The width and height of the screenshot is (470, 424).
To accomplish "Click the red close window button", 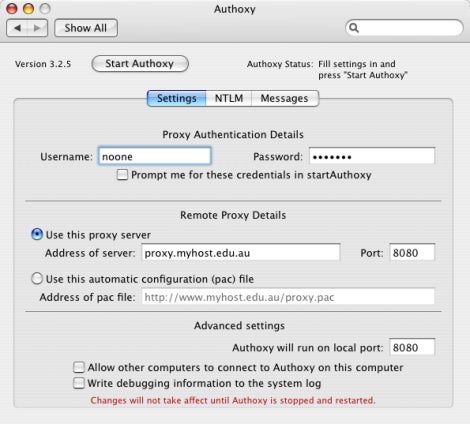I will click(12, 9).
